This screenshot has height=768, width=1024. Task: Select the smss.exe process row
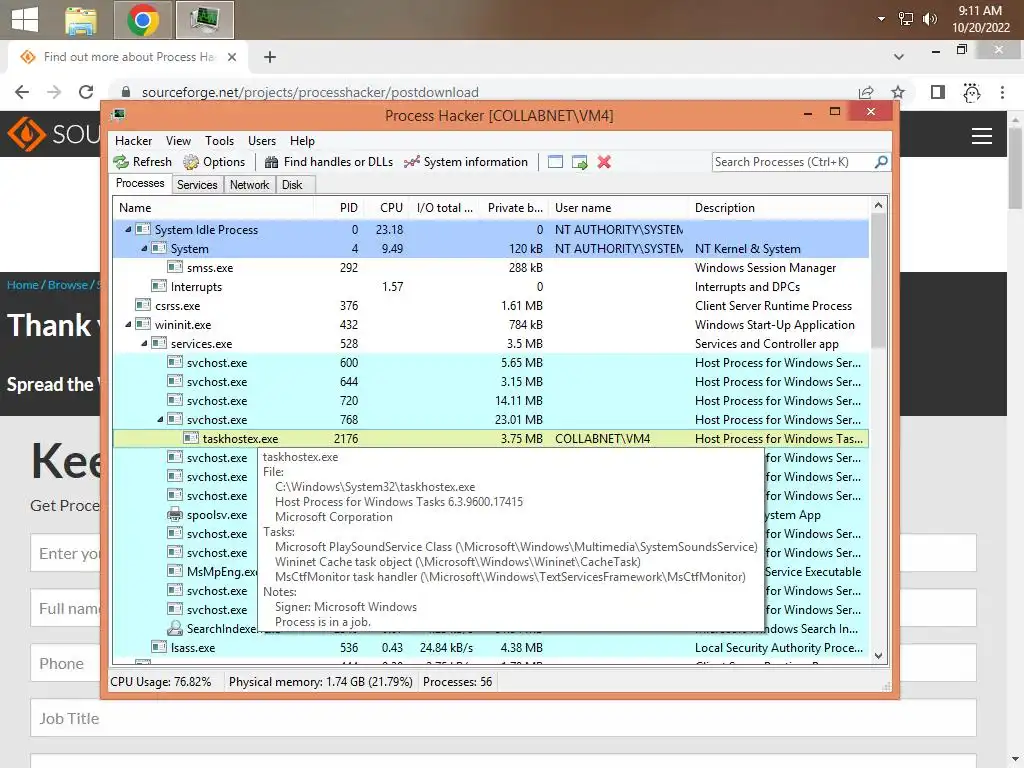(491, 267)
